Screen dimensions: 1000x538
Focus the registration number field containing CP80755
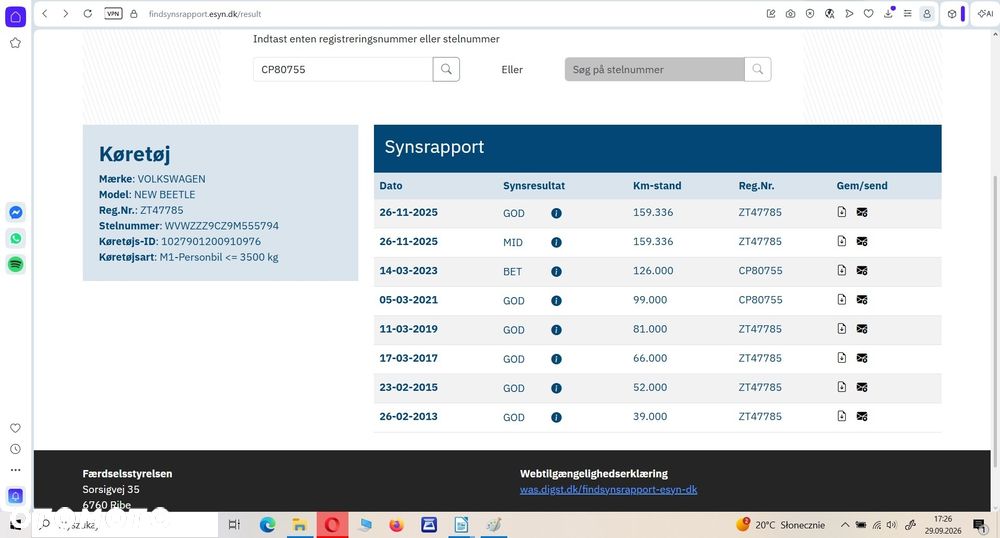343,69
